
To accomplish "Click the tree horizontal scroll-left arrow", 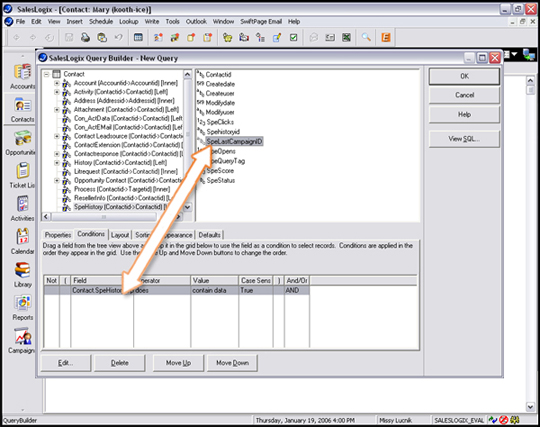I will (46, 216).
